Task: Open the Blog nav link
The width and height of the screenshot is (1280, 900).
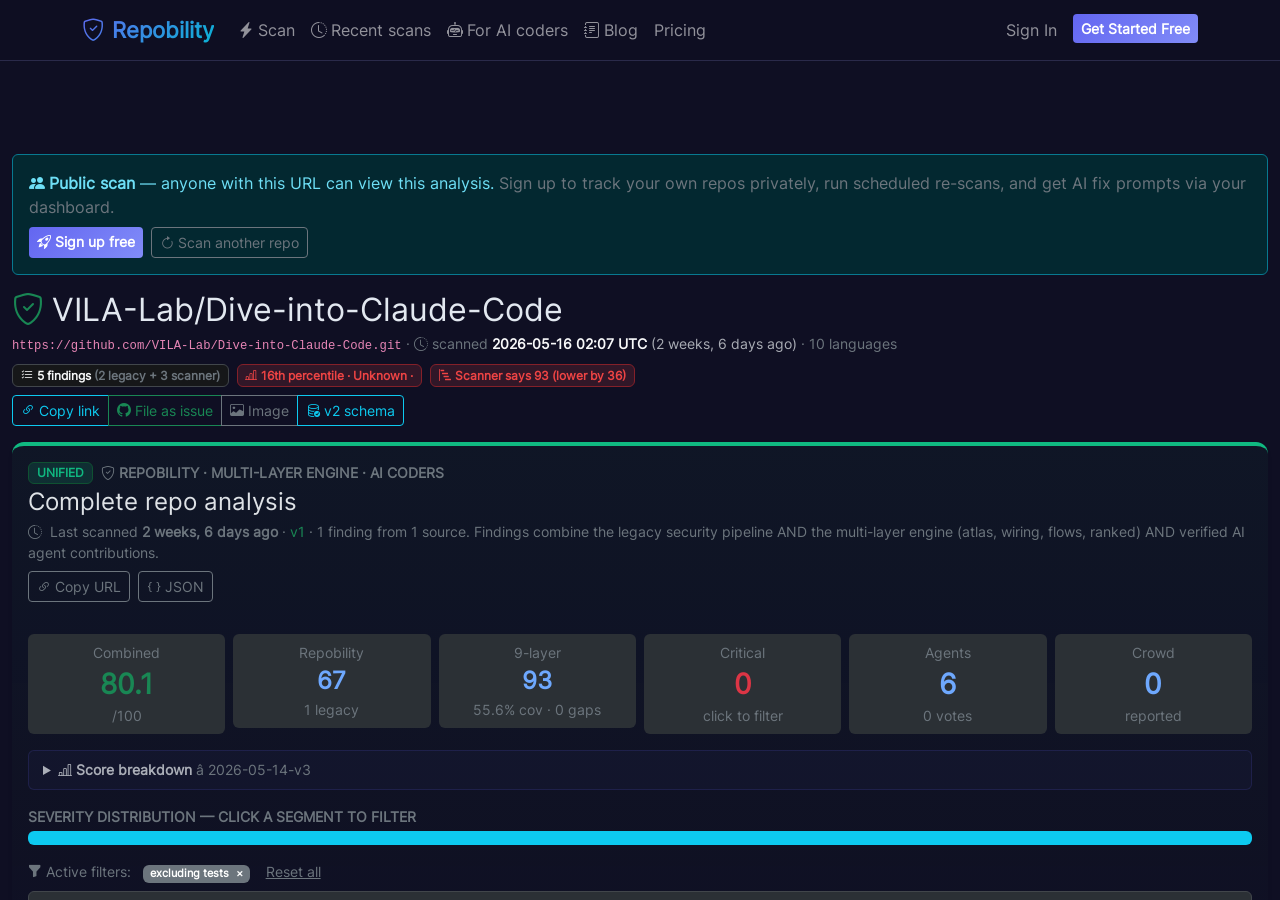Action: pyautogui.click(x=611, y=30)
